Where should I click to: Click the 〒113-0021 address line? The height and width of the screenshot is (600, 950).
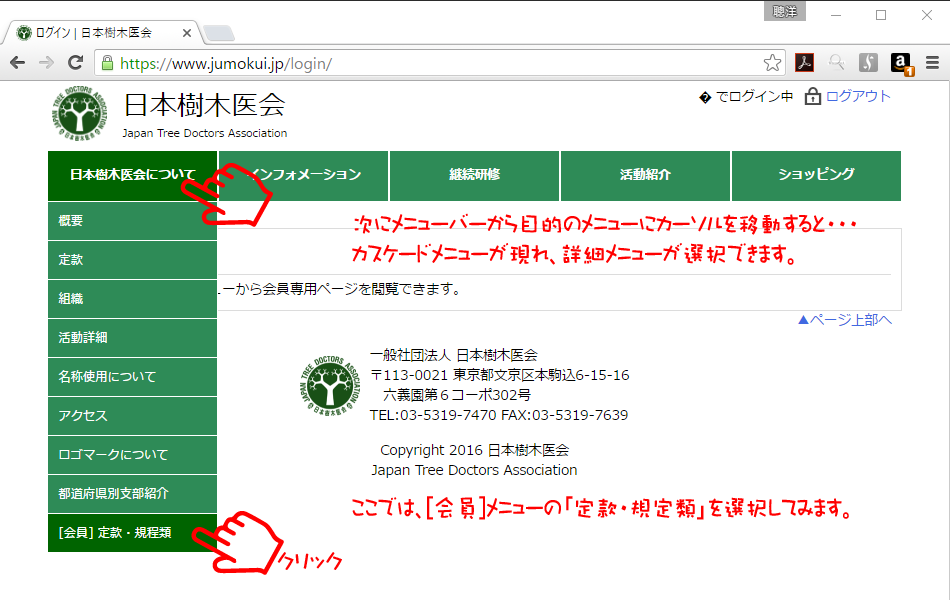pyautogui.click(x=499, y=375)
